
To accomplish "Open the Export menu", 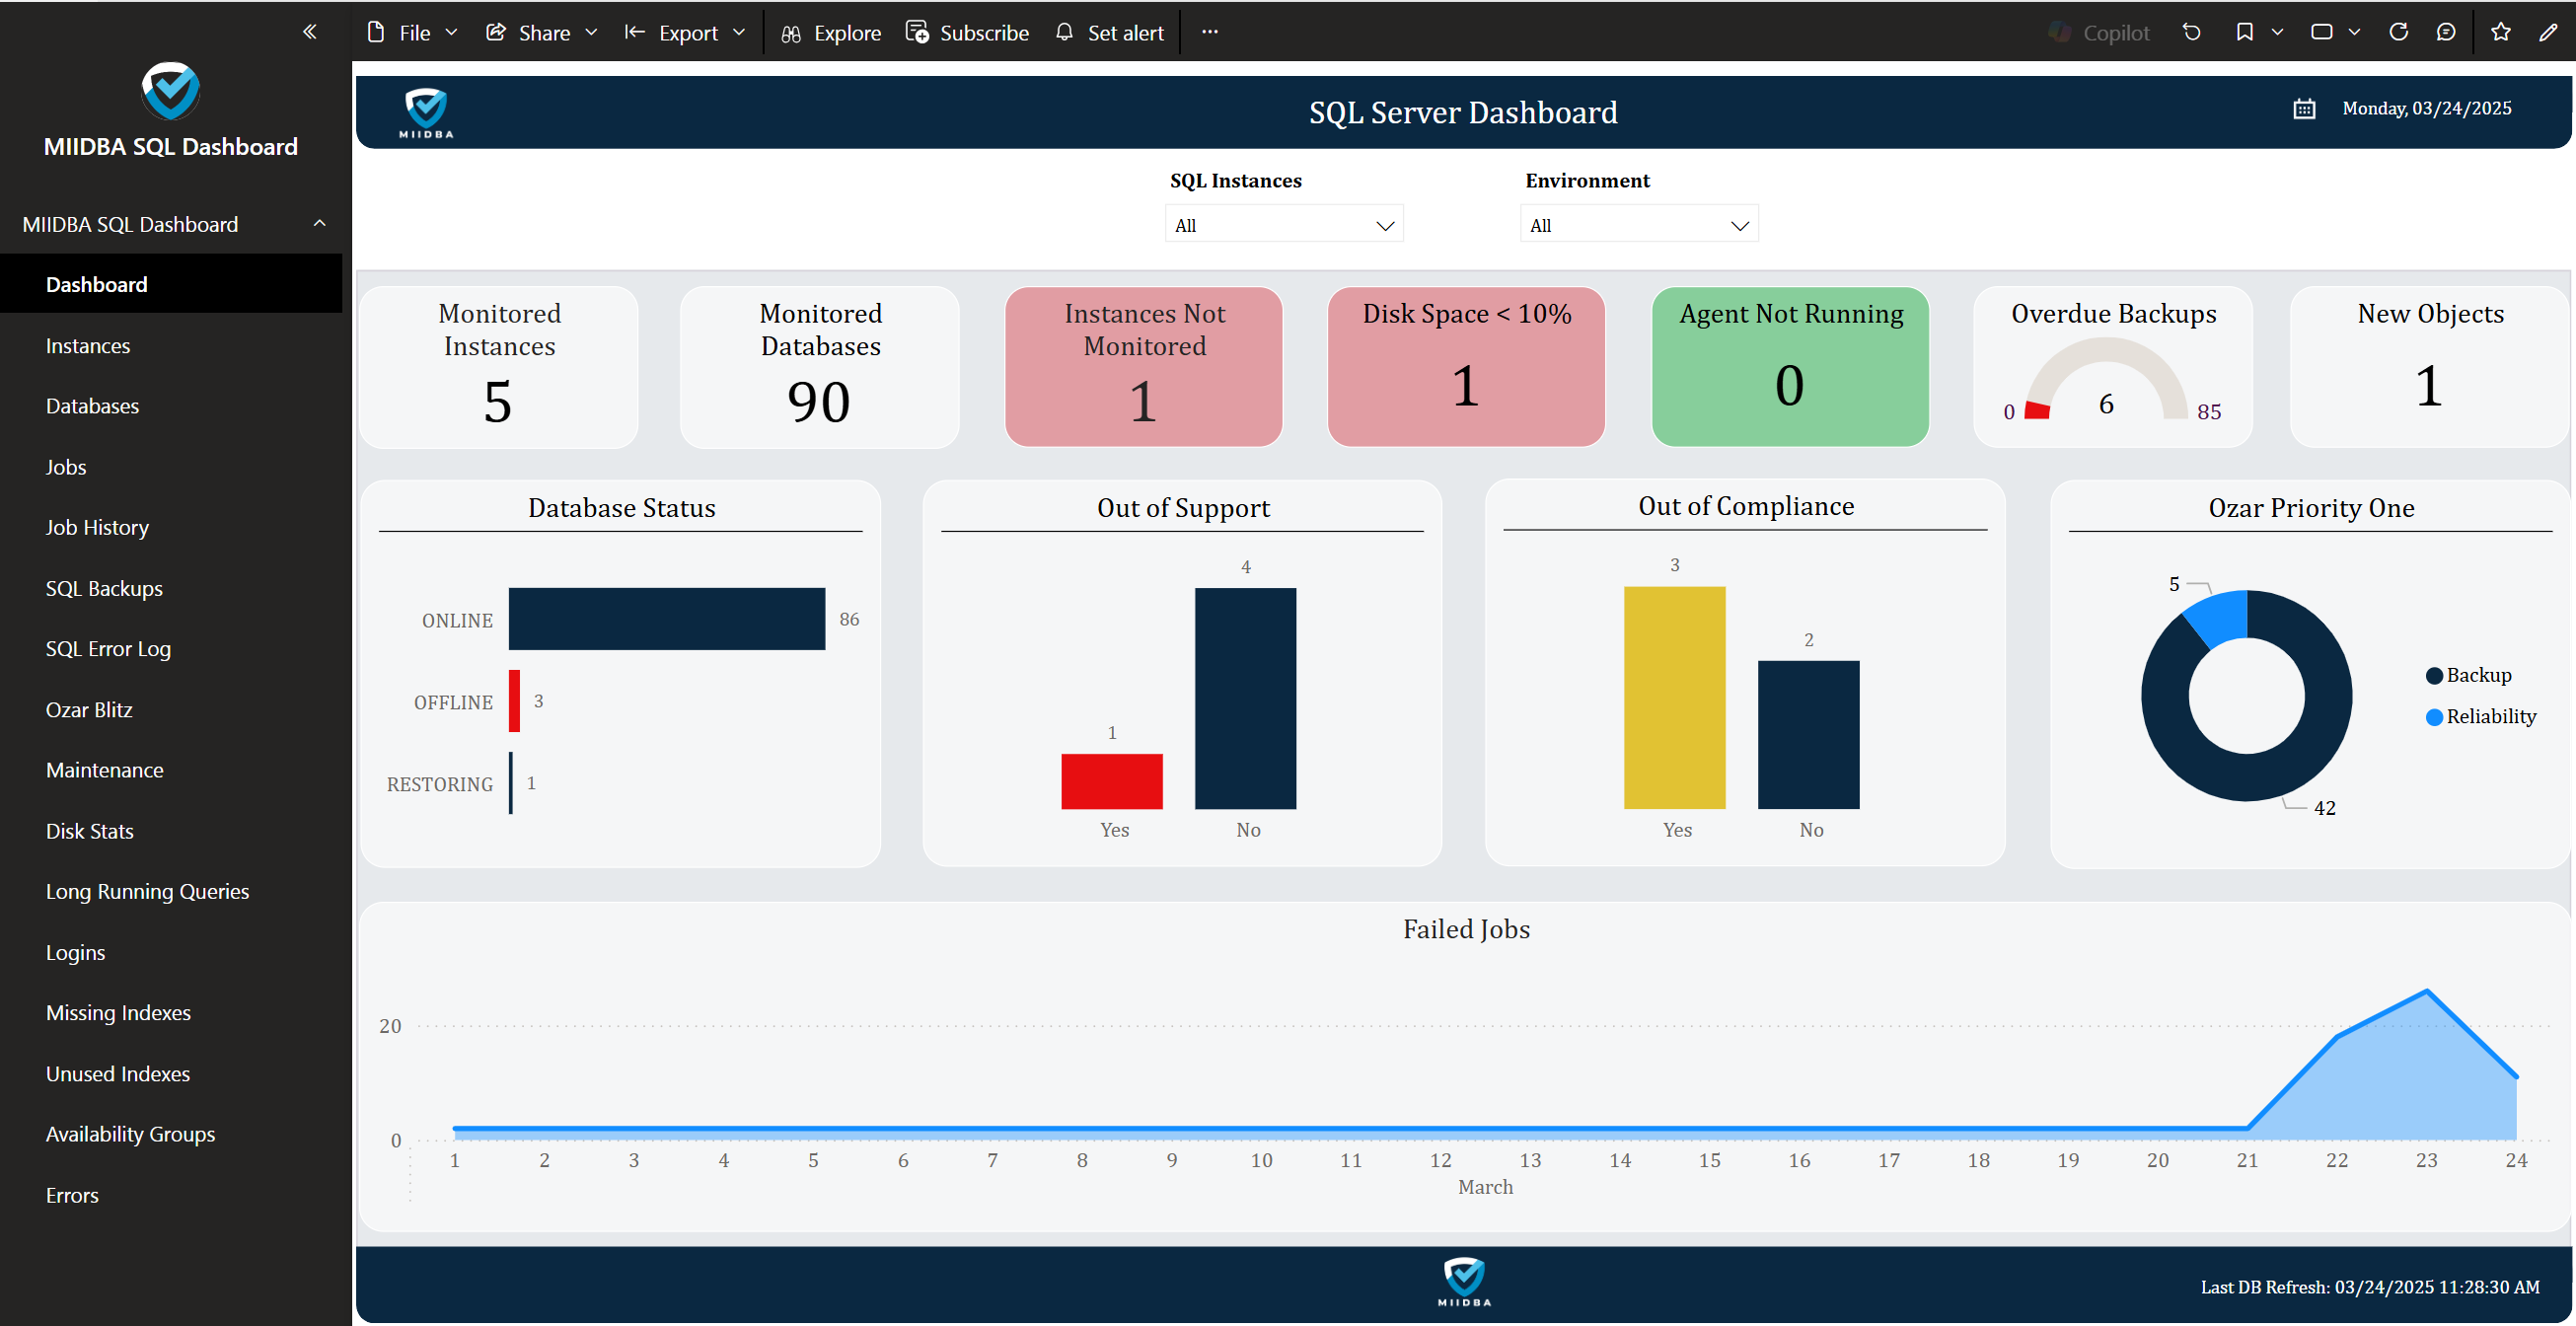I will (x=685, y=33).
